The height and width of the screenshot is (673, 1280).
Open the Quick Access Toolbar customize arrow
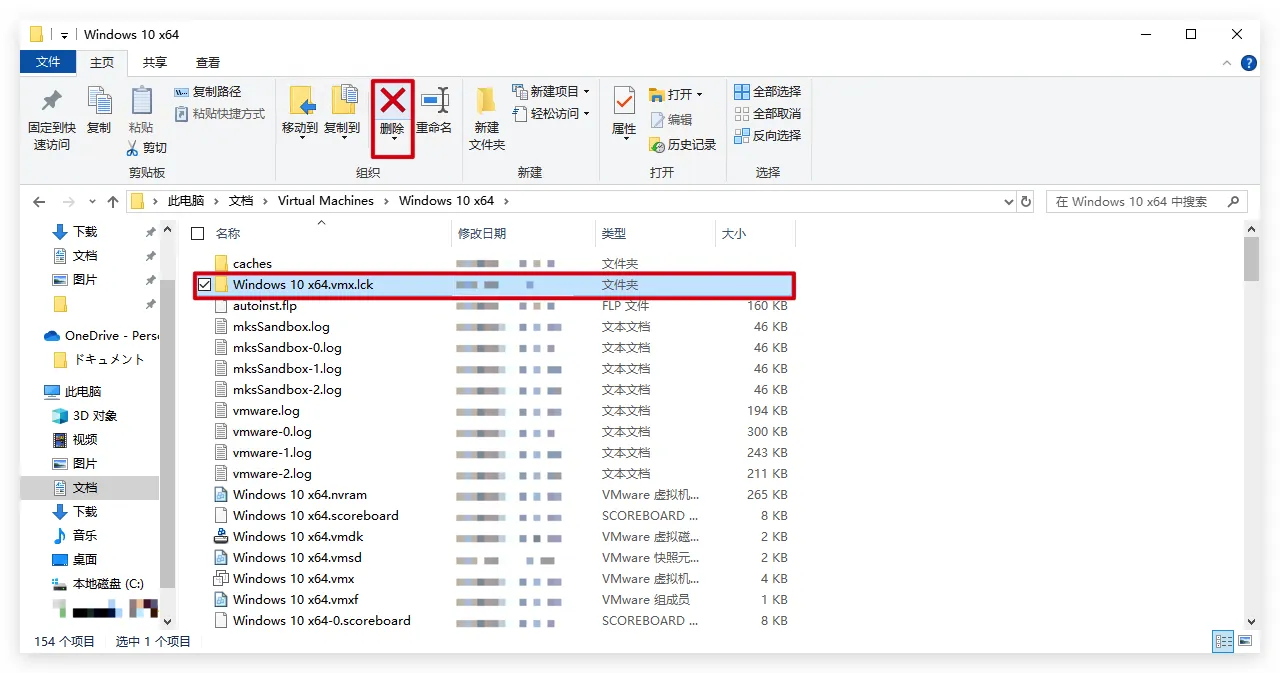pyautogui.click(x=65, y=35)
